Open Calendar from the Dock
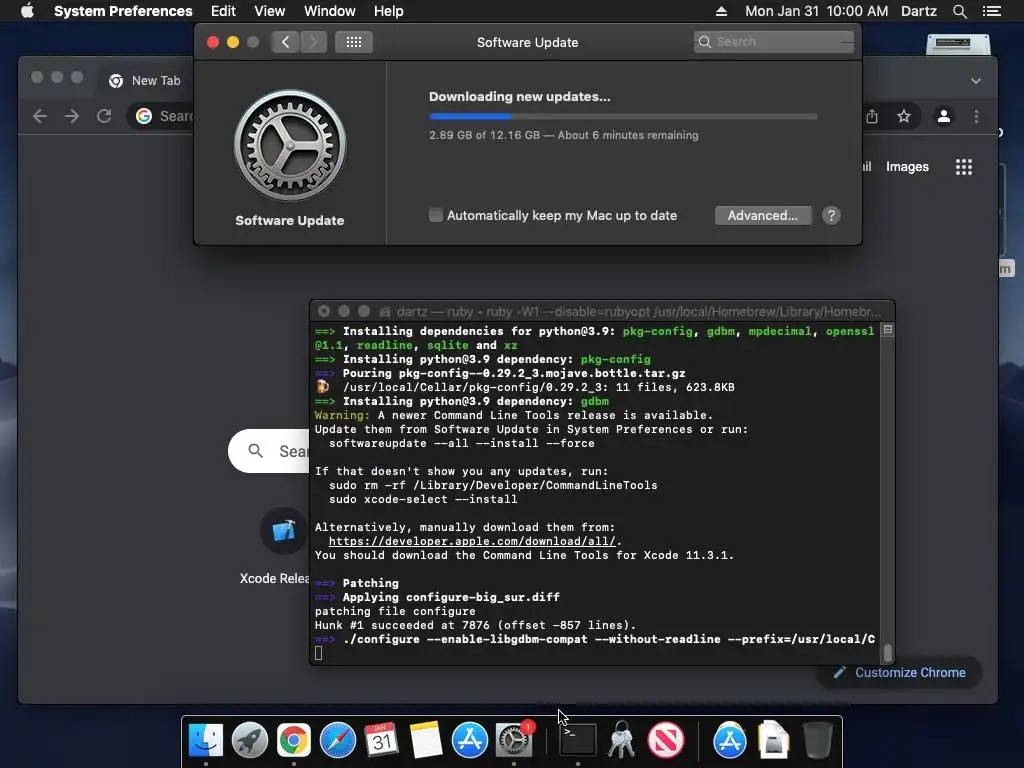 381,740
